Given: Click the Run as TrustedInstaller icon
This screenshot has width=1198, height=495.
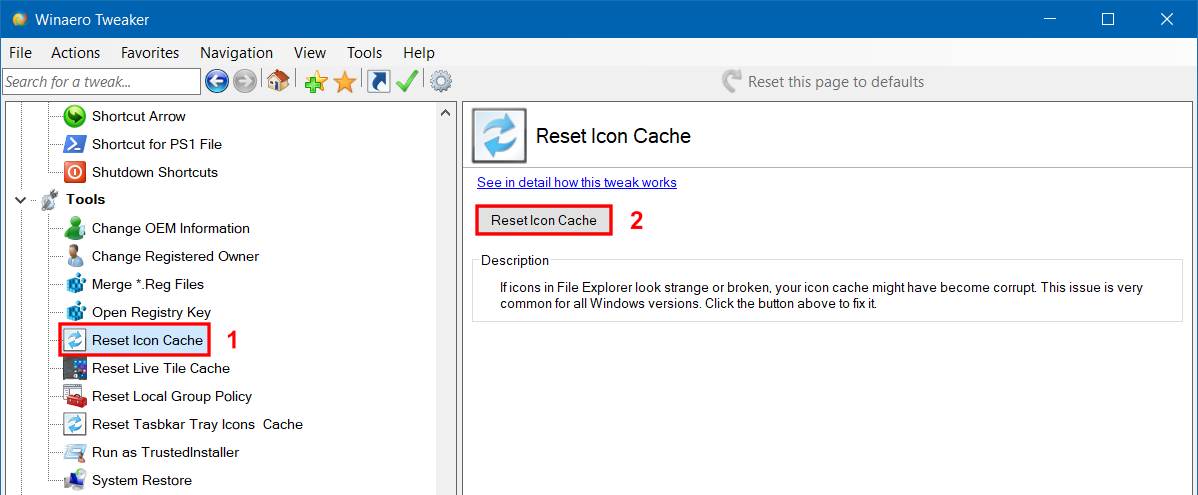Looking at the screenshot, I should pyautogui.click(x=75, y=452).
